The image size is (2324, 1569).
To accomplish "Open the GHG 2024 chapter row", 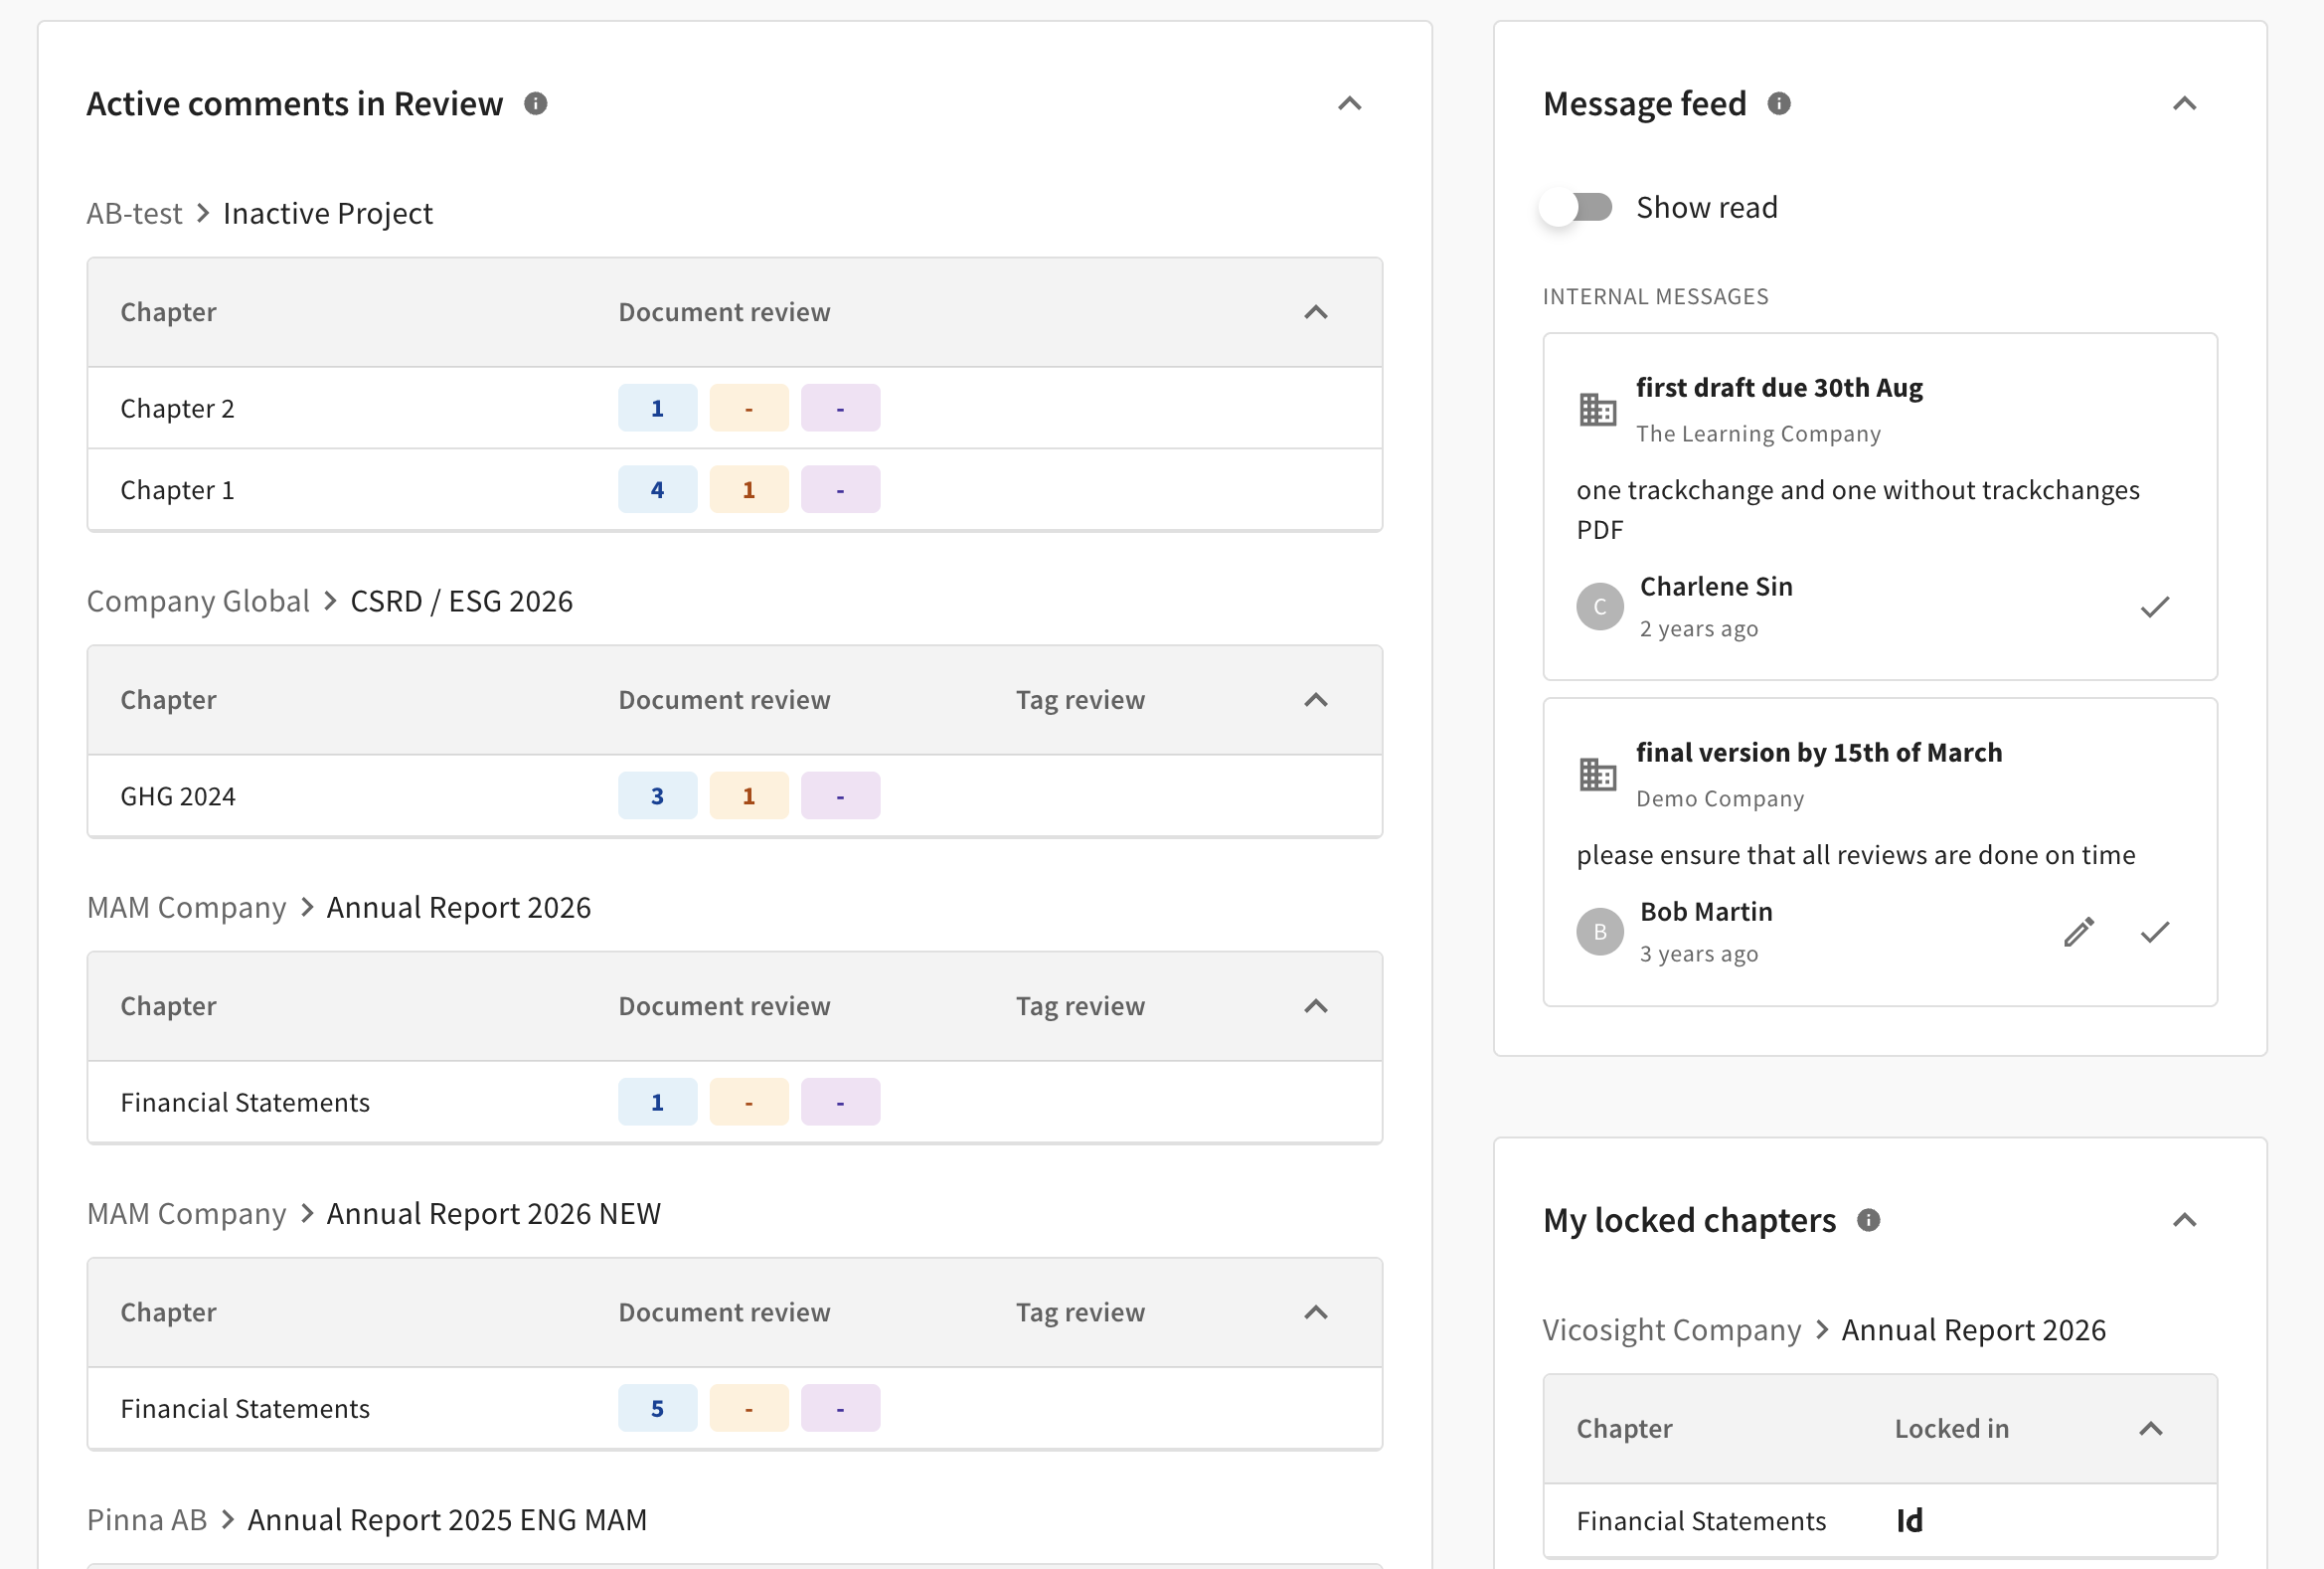I will tap(735, 796).
